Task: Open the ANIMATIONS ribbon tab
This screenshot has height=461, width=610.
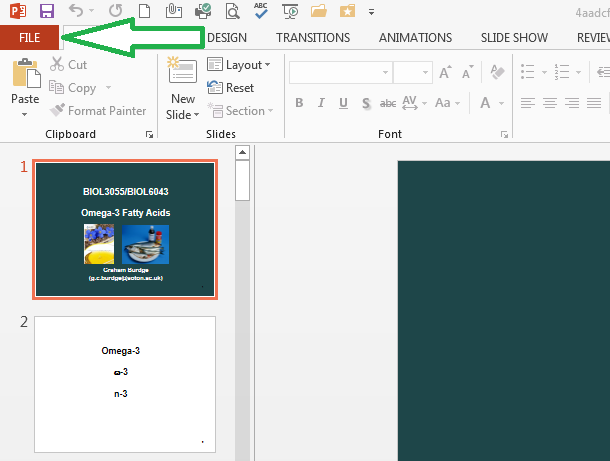Action: click(415, 38)
